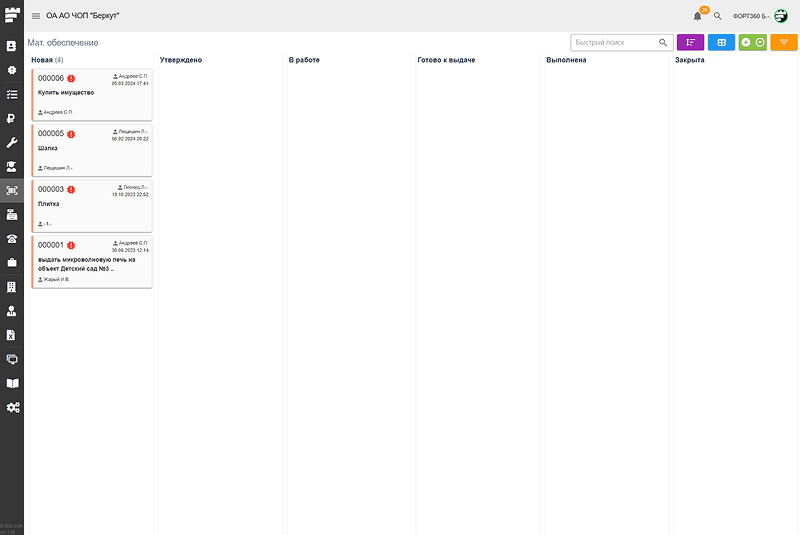Open the hamburger menu next to company name
The height and width of the screenshot is (535, 800).
tap(36, 16)
